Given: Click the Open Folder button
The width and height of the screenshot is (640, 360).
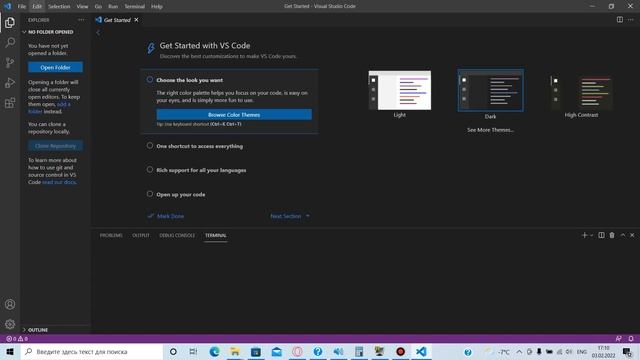Looking at the screenshot, I should point(56,67).
